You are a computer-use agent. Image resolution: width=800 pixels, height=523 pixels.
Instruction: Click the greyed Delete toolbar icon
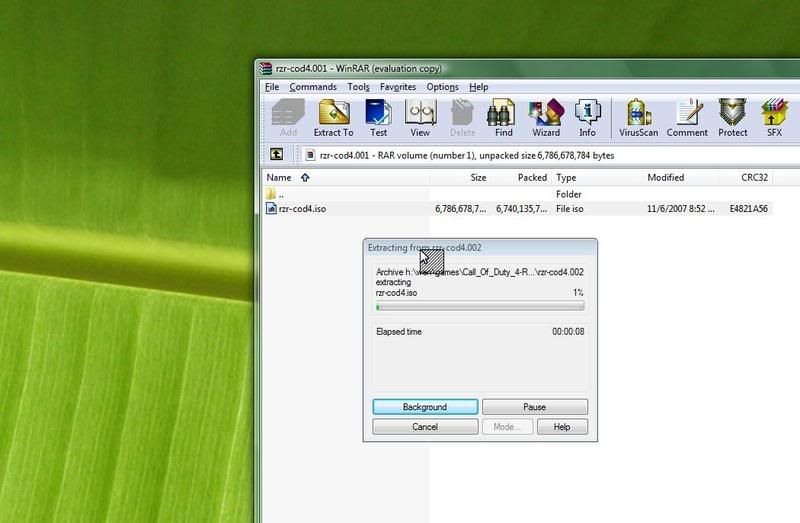462,118
